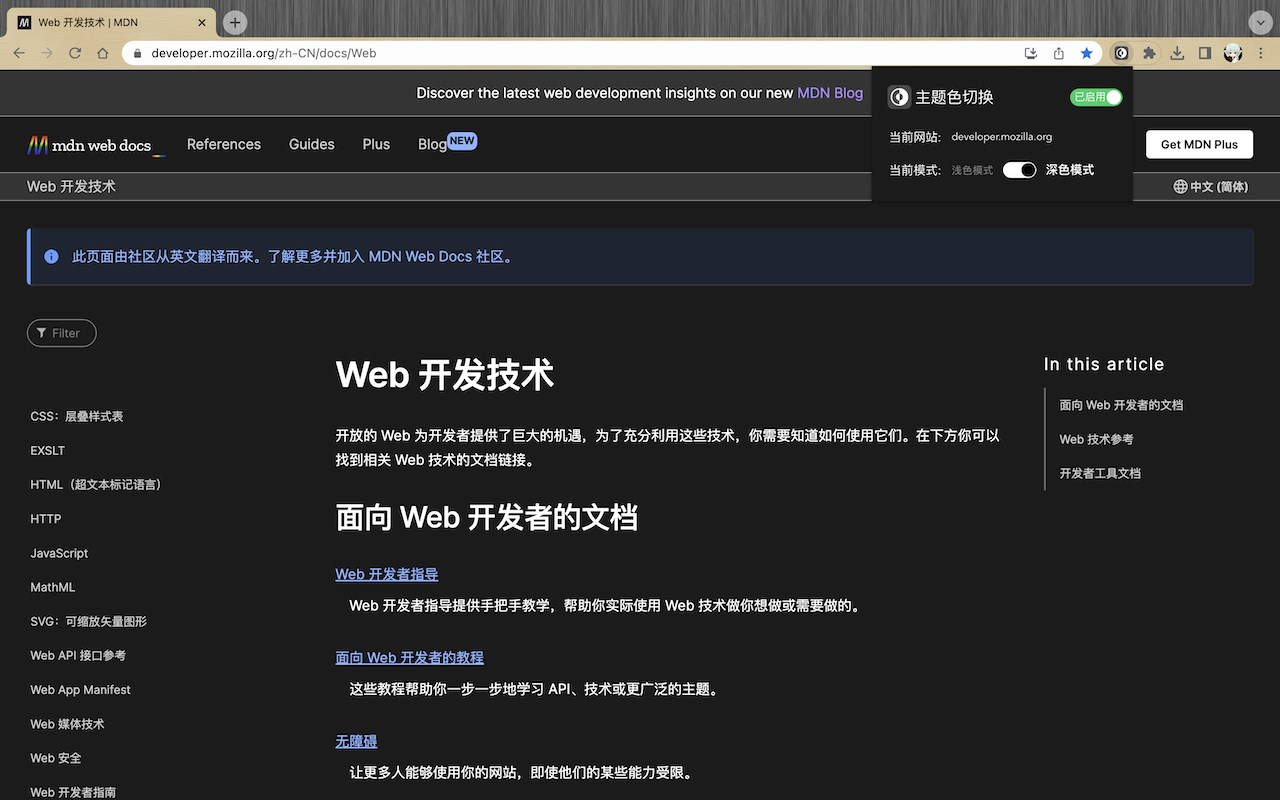Jump to Web 技术参考 in article outline
The width and height of the screenshot is (1280, 800).
(x=1096, y=439)
